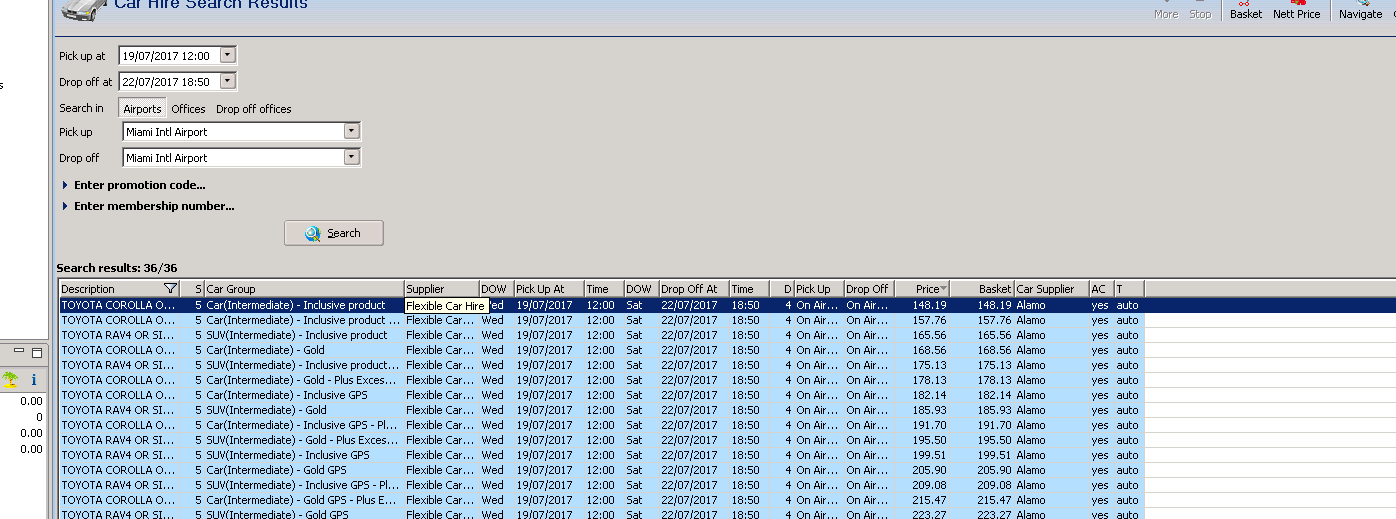This screenshot has width=1396, height=519.
Task: Select the Airports search-in toggle
Action: 142,109
